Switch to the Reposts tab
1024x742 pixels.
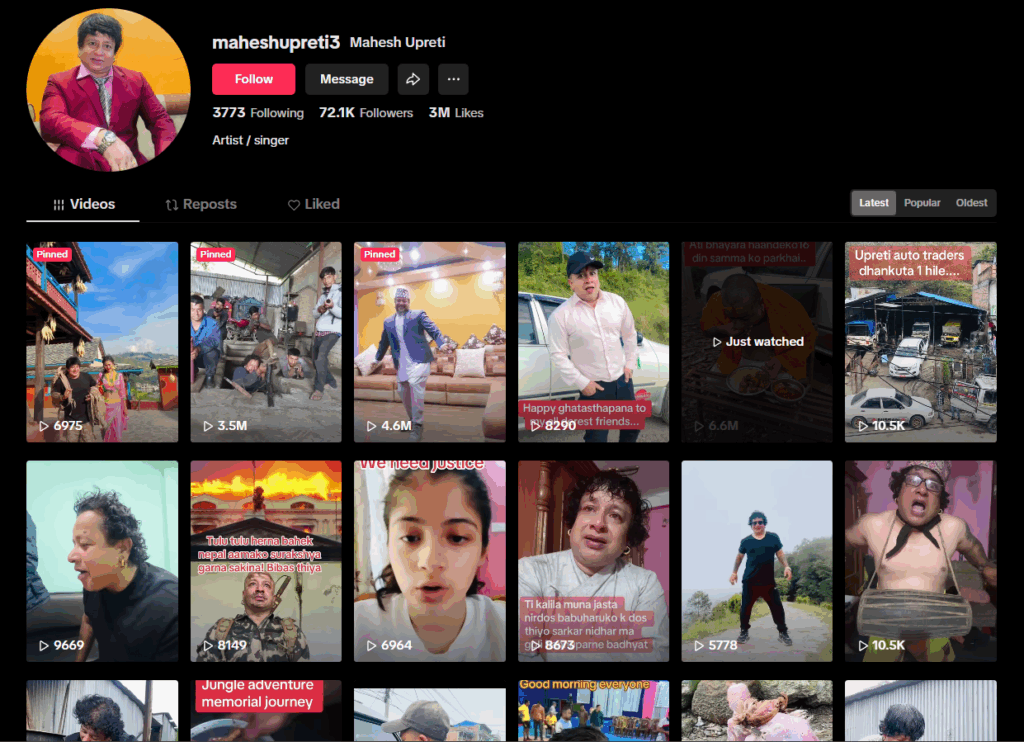pos(201,204)
